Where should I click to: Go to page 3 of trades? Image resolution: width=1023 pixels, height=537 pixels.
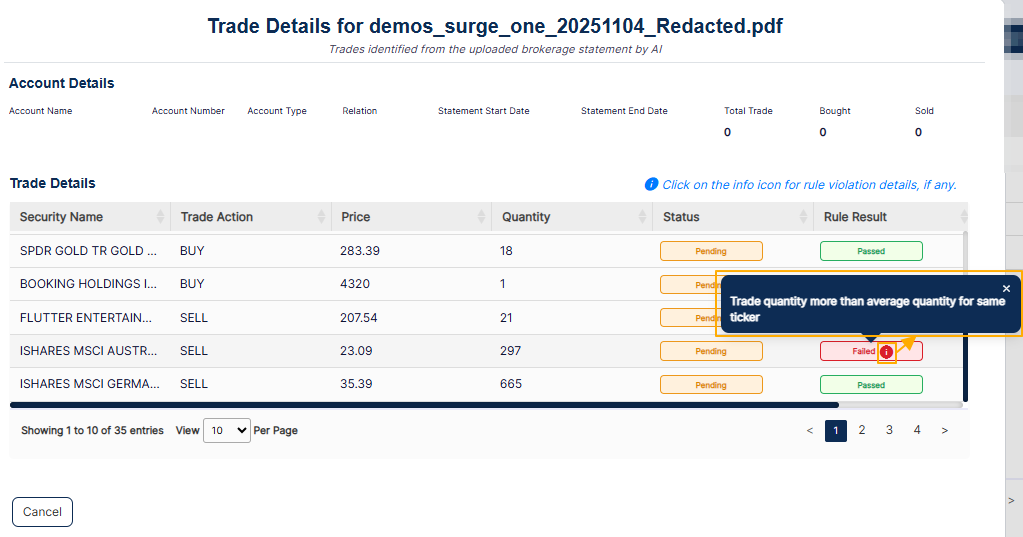(889, 430)
